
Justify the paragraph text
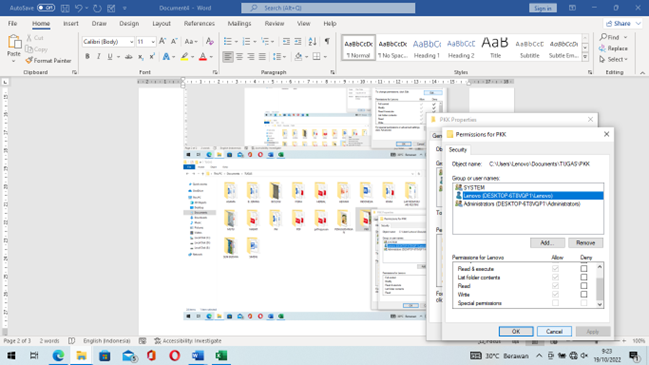(x=262, y=56)
